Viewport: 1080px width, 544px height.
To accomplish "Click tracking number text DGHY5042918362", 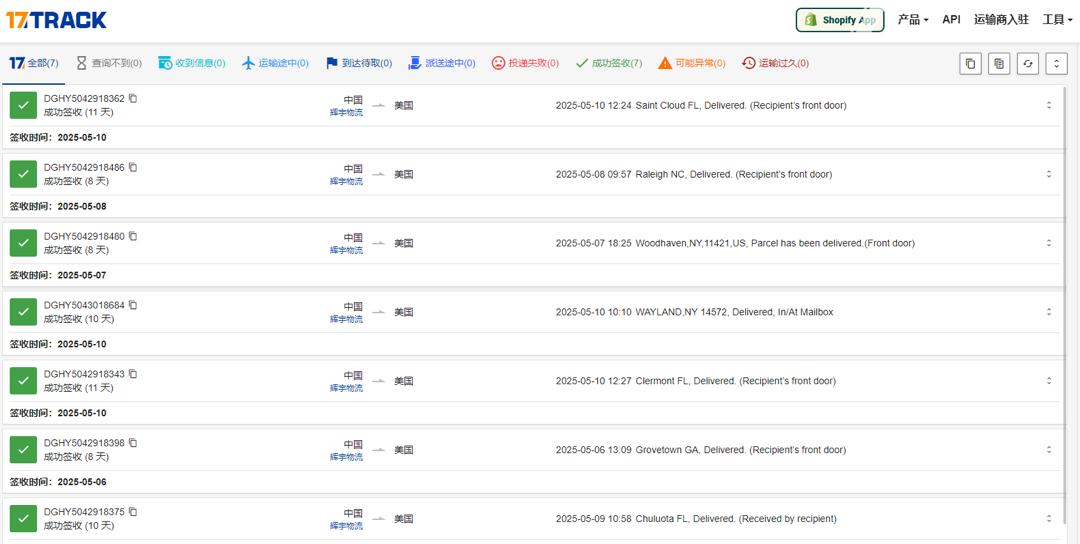I will (84, 98).
